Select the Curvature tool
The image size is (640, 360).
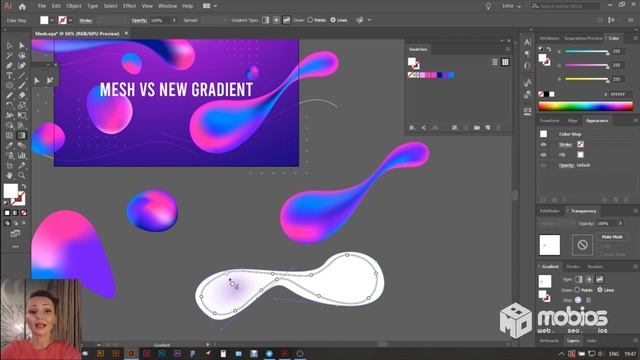pos(22,66)
